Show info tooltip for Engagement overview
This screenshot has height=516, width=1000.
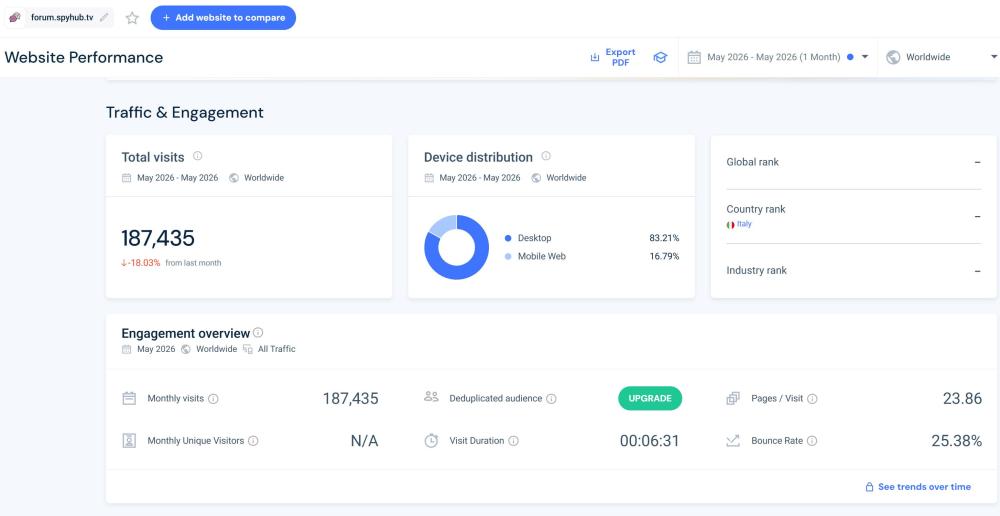pyautogui.click(x=258, y=332)
